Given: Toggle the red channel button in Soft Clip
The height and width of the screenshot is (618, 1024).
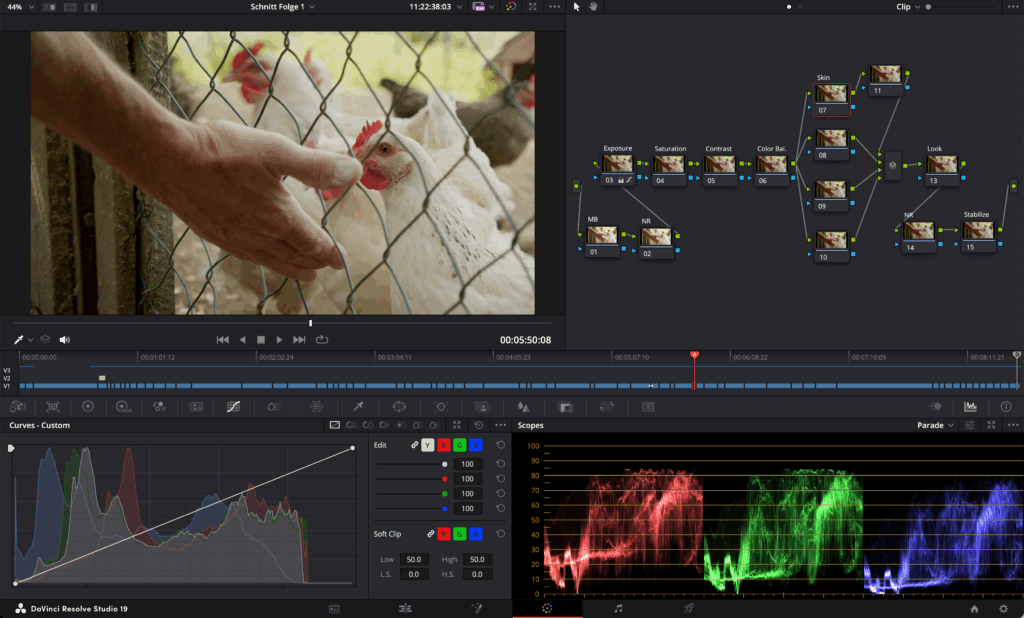Looking at the screenshot, I should point(444,534).
